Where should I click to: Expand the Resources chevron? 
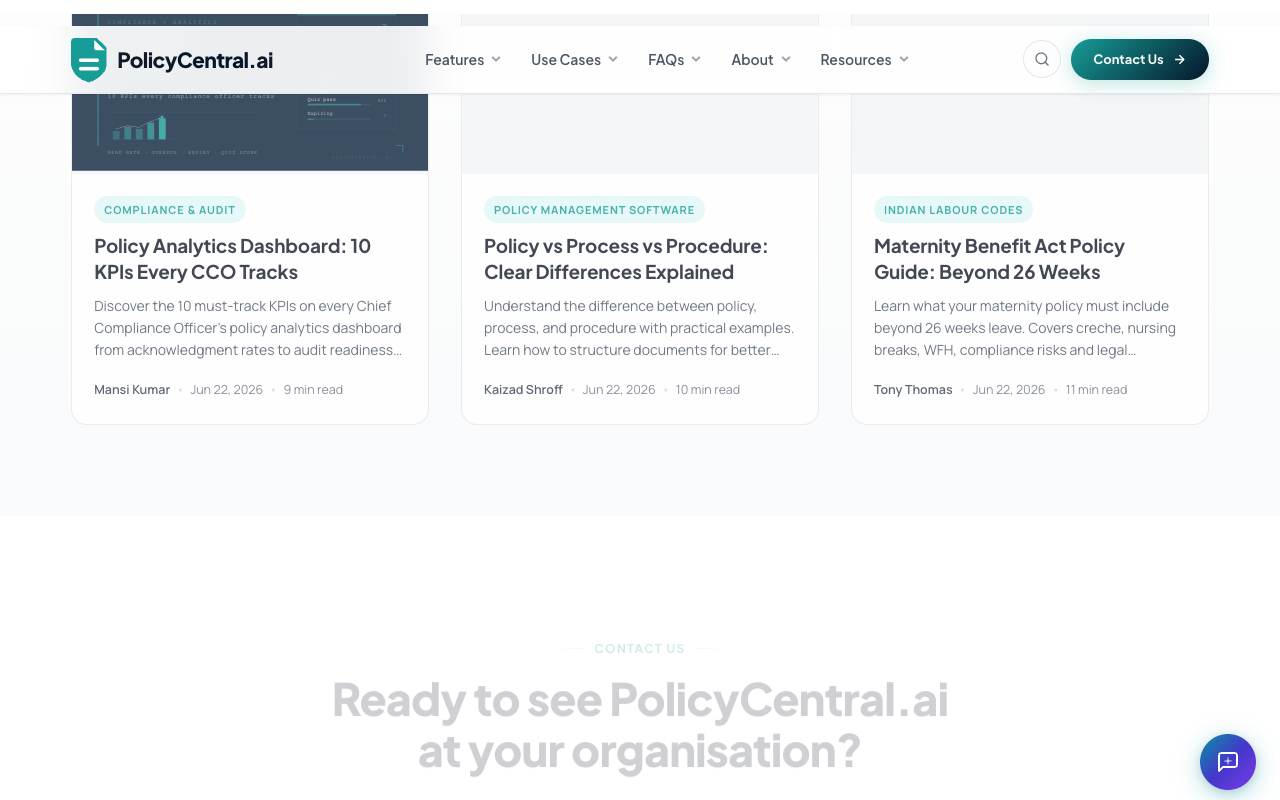click(x=904, y=59)
